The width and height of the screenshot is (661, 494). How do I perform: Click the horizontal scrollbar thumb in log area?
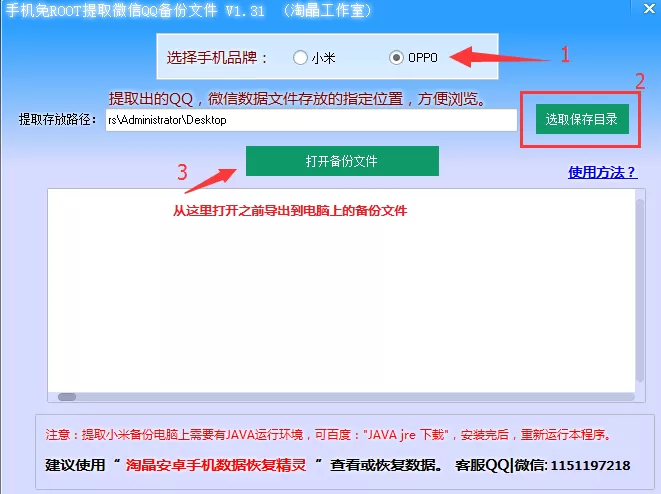[x=67, y=397]
